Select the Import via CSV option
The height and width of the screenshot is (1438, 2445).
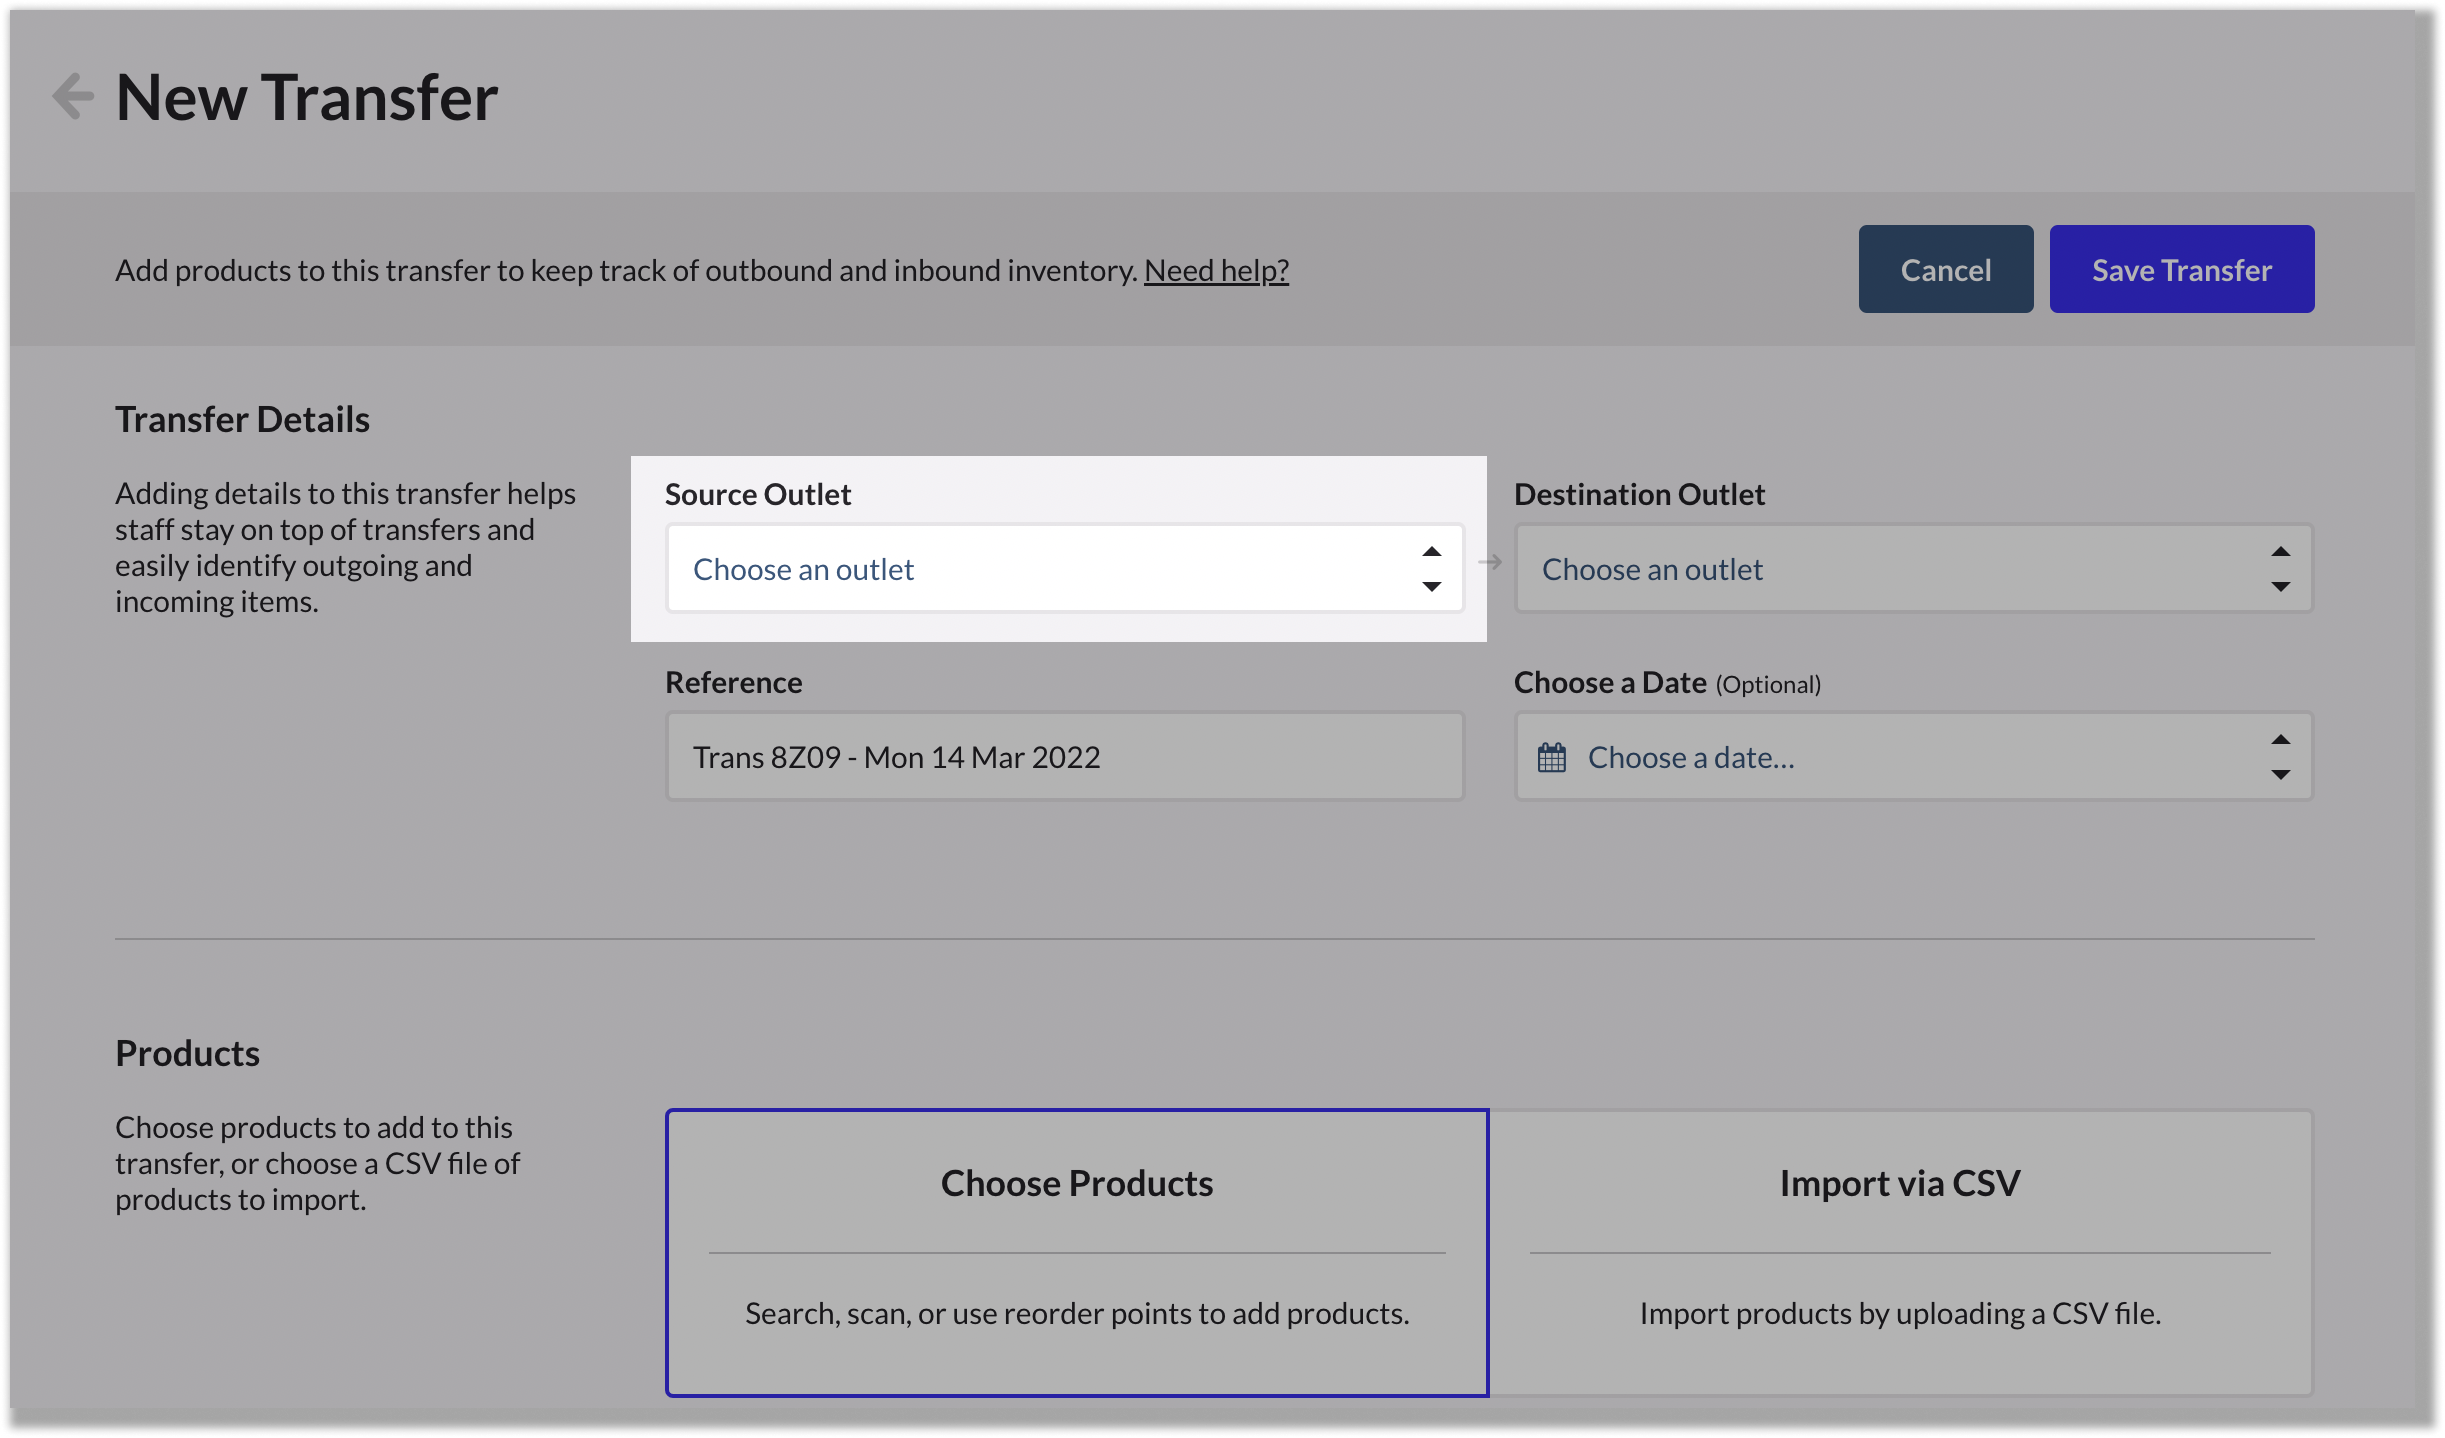coord(1899,1252)
